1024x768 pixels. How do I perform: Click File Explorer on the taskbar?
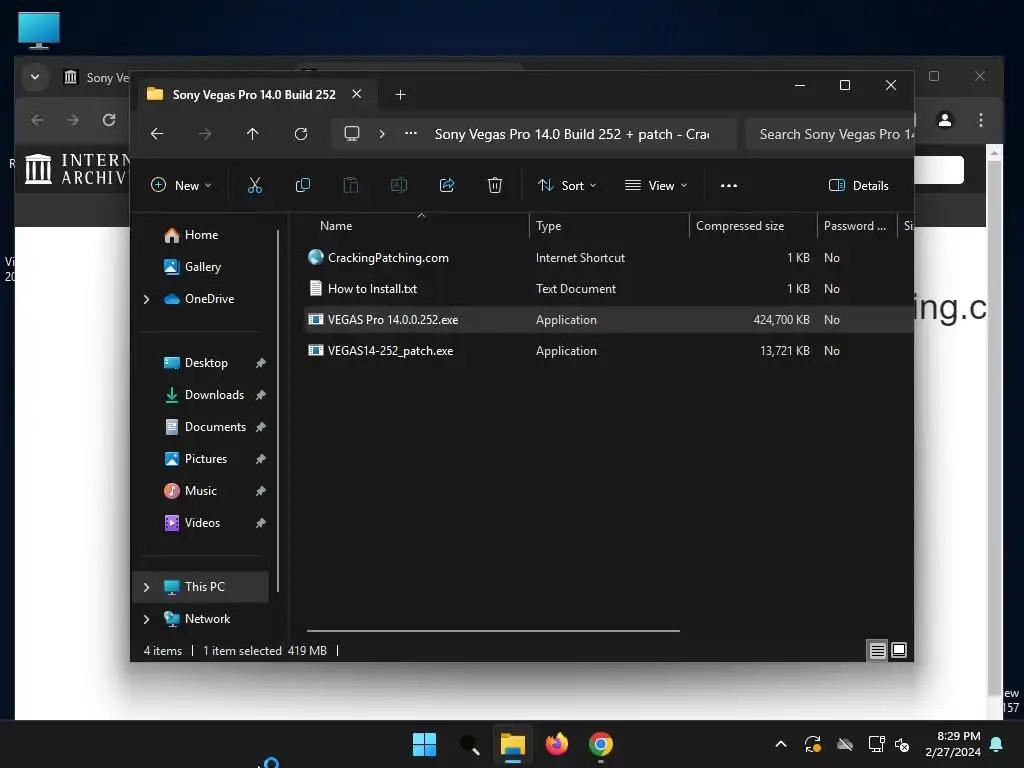click(513, 744)
